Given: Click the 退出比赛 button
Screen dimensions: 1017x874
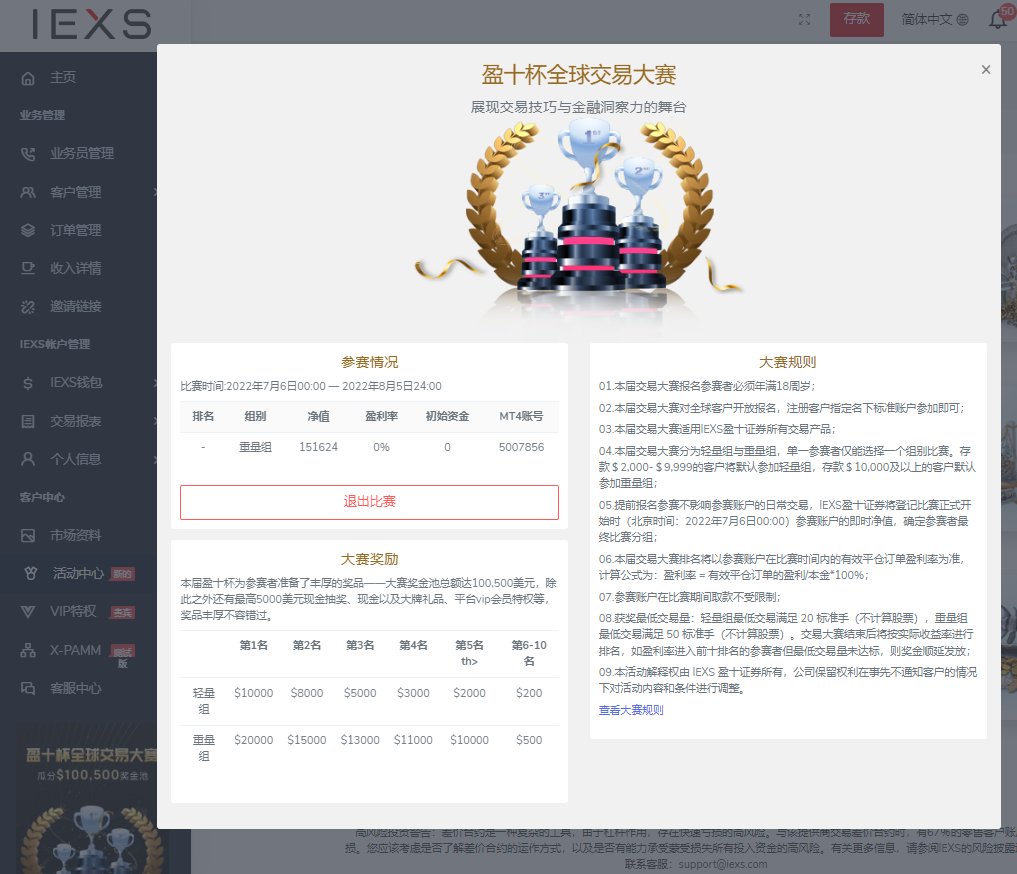Looking at the screenshot, I should coord(369,502).
